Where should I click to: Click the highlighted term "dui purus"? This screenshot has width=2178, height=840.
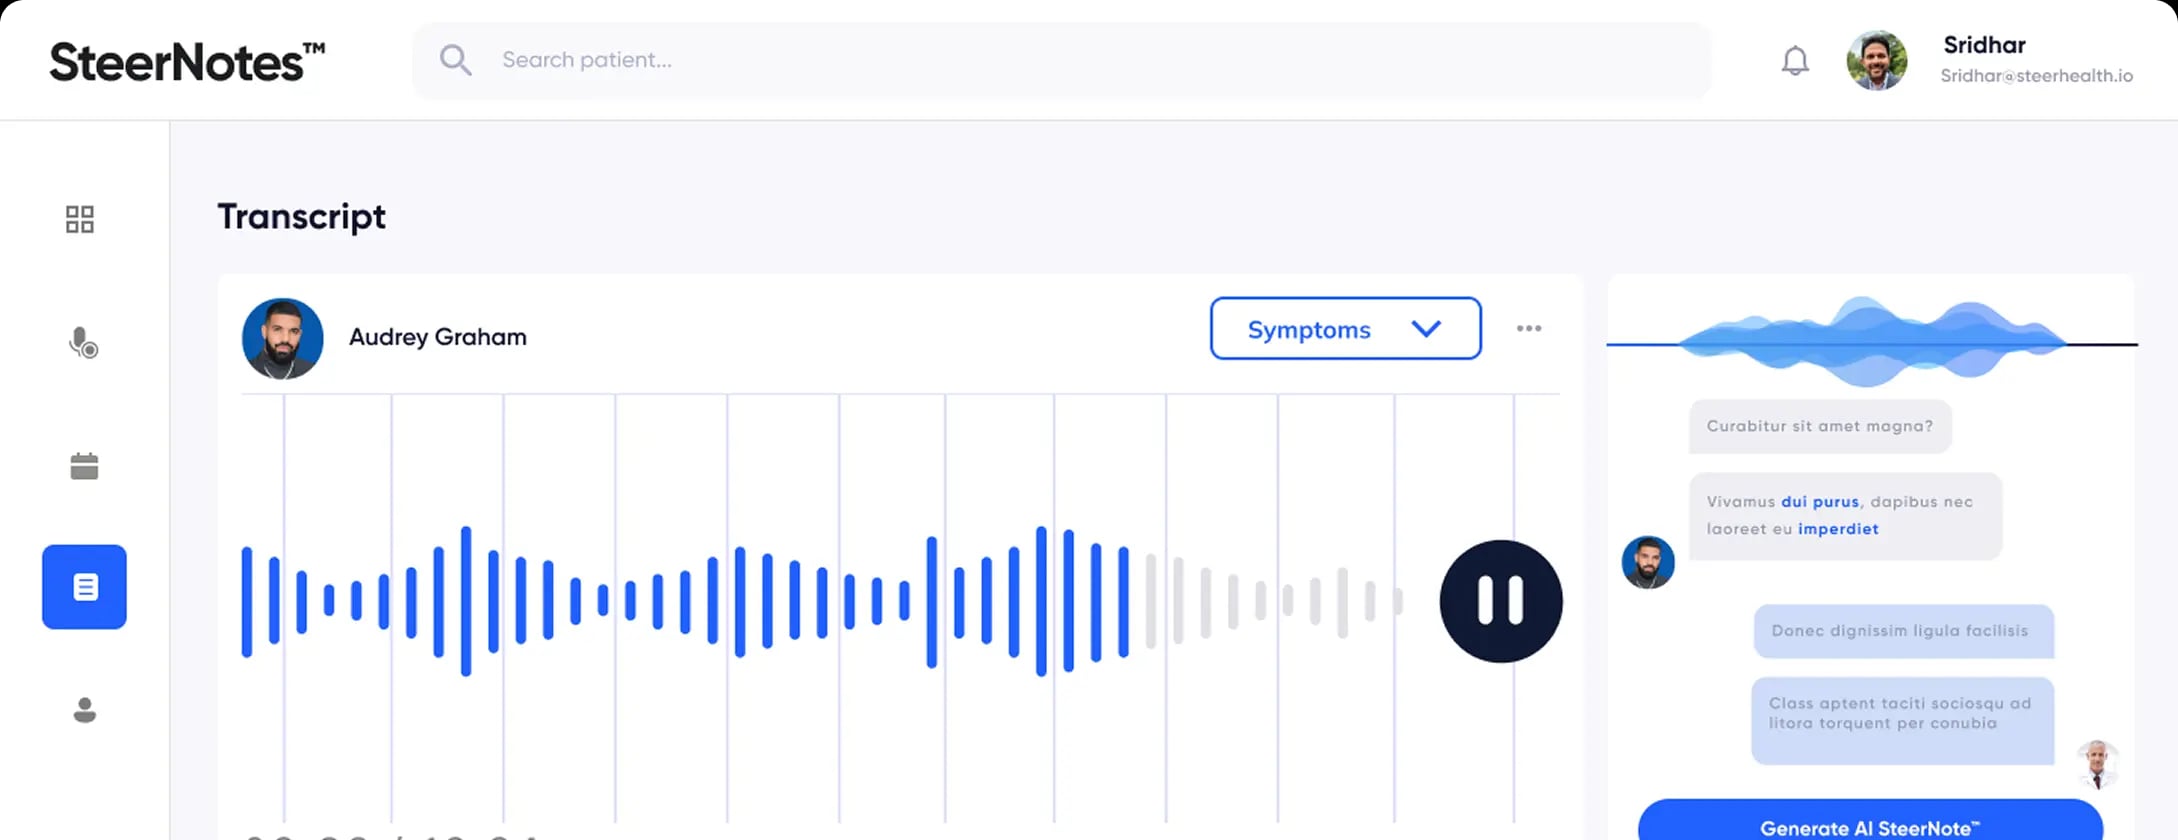tap(1819, 502)
